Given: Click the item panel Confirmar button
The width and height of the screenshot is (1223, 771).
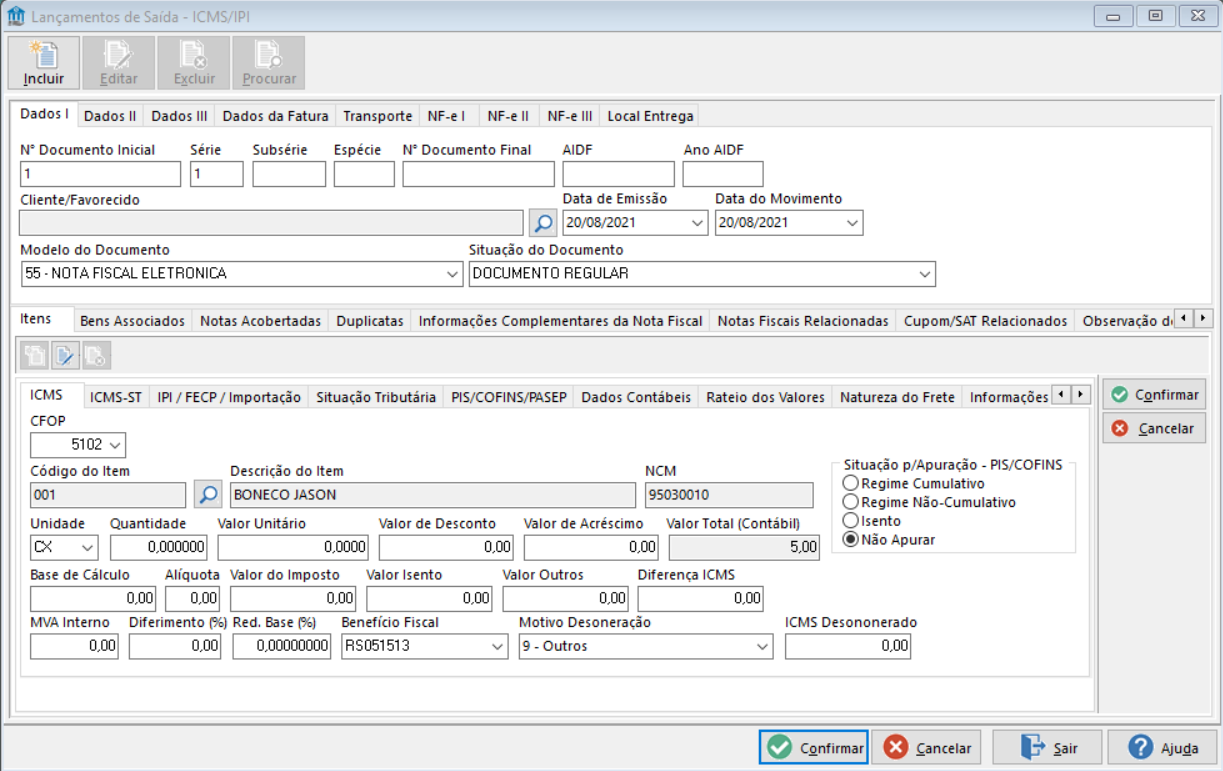Looking at the screenshot, I should [1154, 394].
